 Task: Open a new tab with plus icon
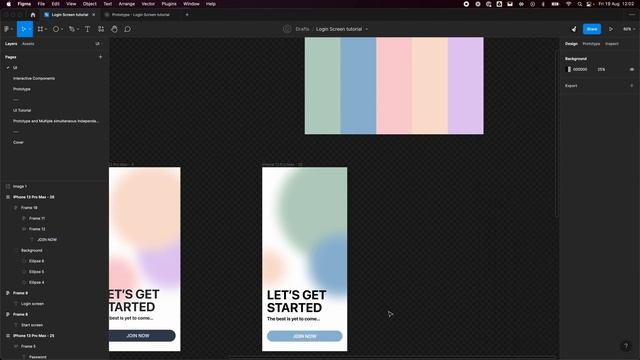(187, 15)
